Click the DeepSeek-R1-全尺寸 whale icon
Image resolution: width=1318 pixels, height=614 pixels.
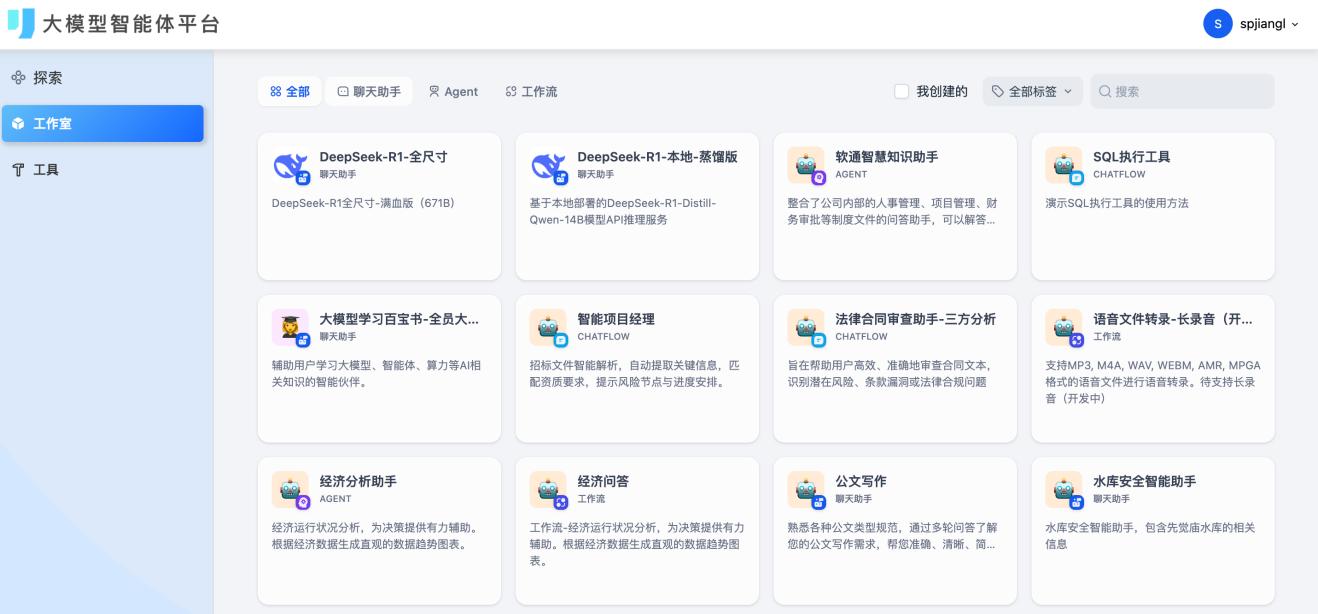291,165
